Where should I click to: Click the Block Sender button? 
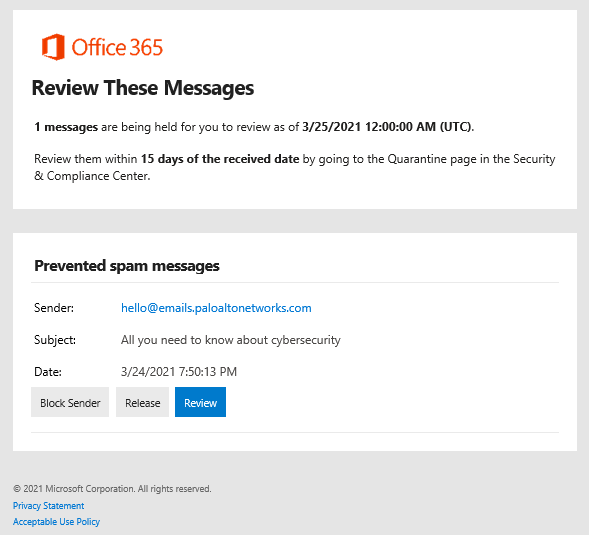pyautogui.click(x=70, y=402)
